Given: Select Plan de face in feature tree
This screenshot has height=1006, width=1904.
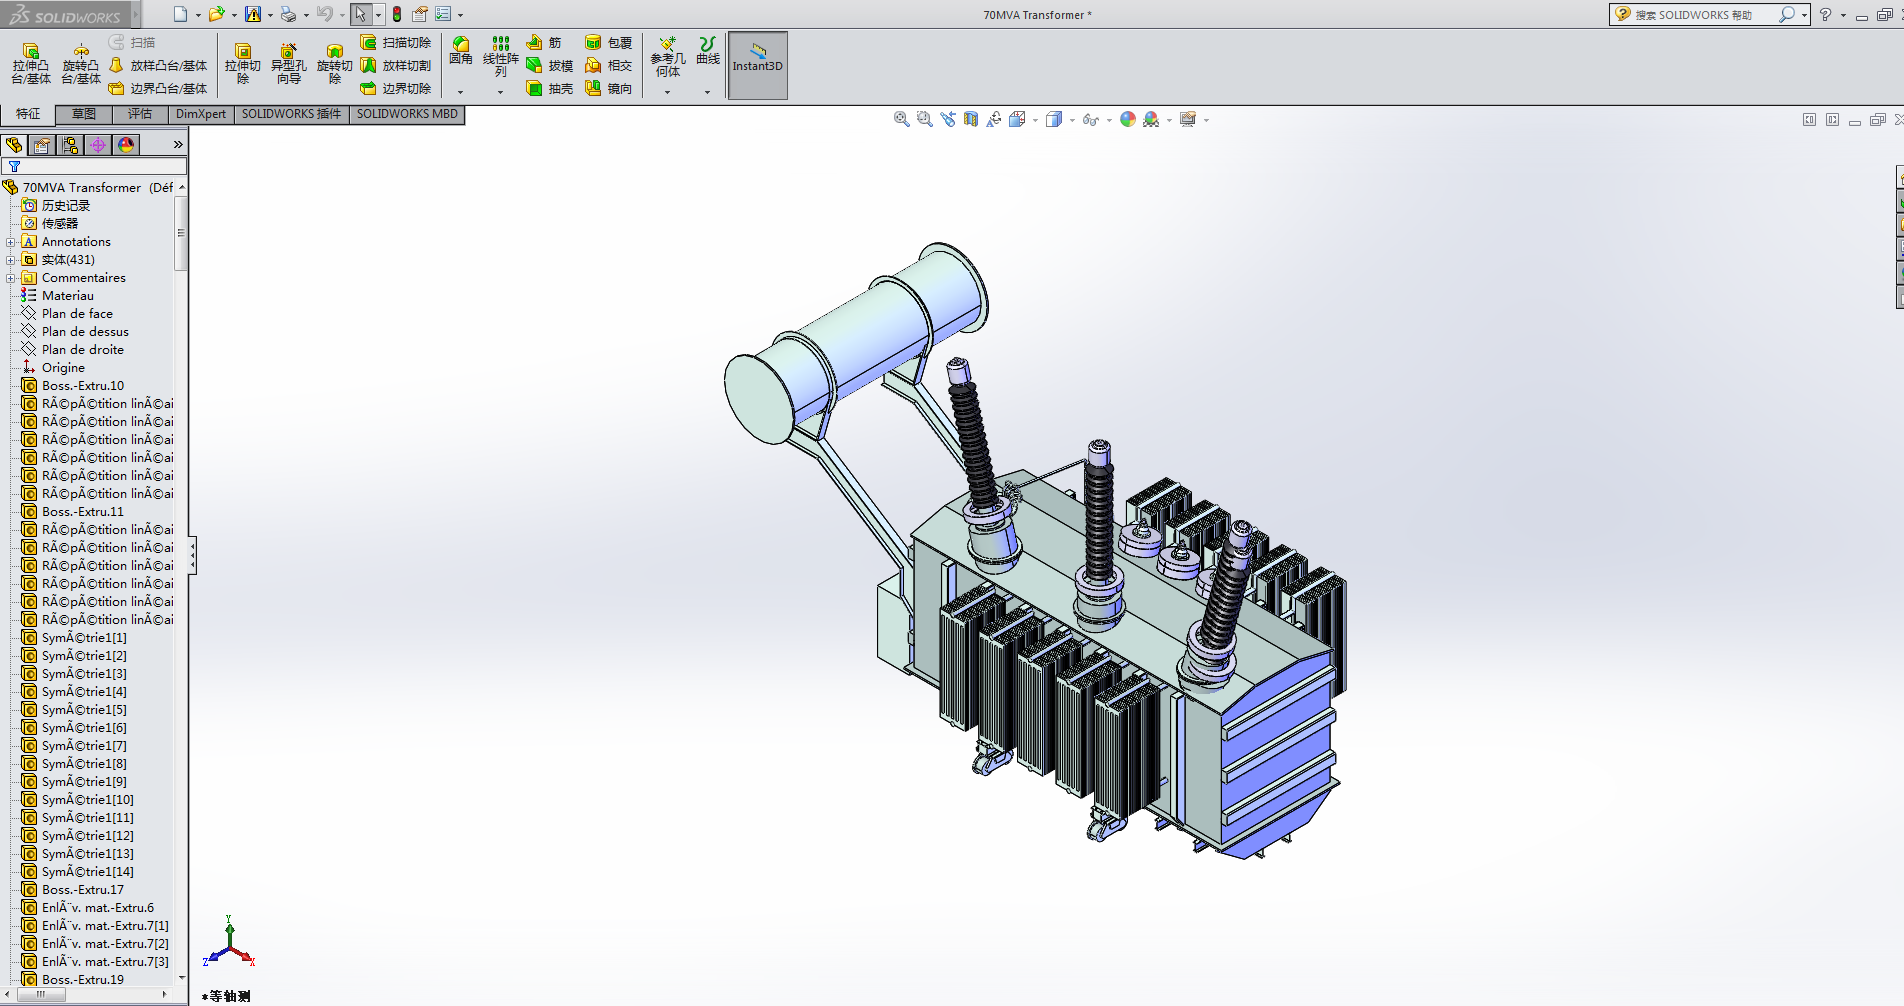Looking at the screenshot, I should 77,314.
